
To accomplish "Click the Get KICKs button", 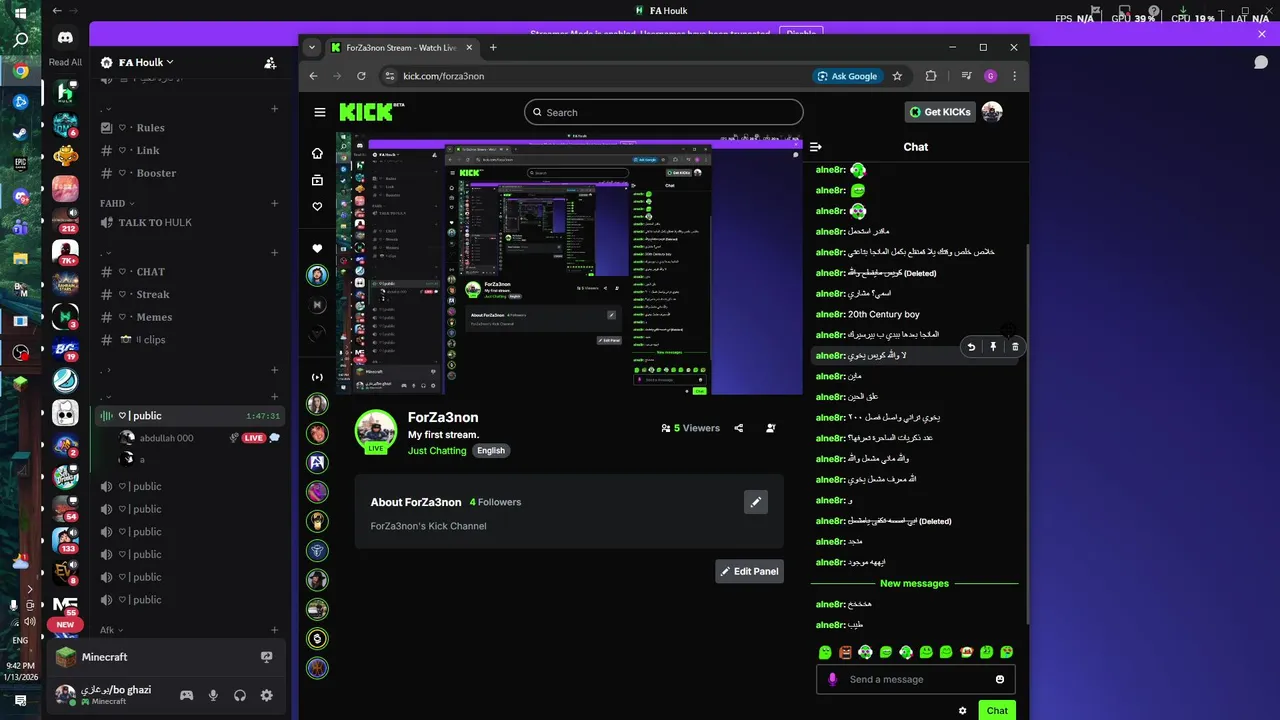I will (940, 112).
